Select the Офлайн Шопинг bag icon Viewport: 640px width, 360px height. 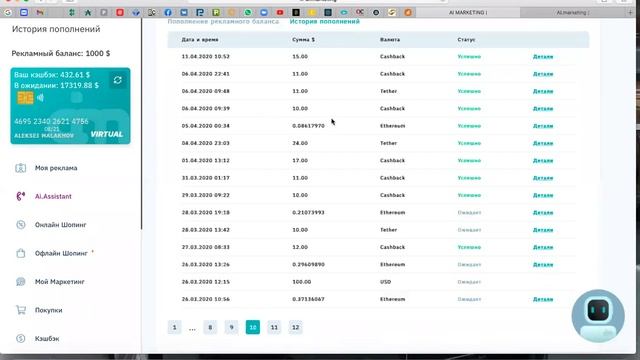pos(20,253)
